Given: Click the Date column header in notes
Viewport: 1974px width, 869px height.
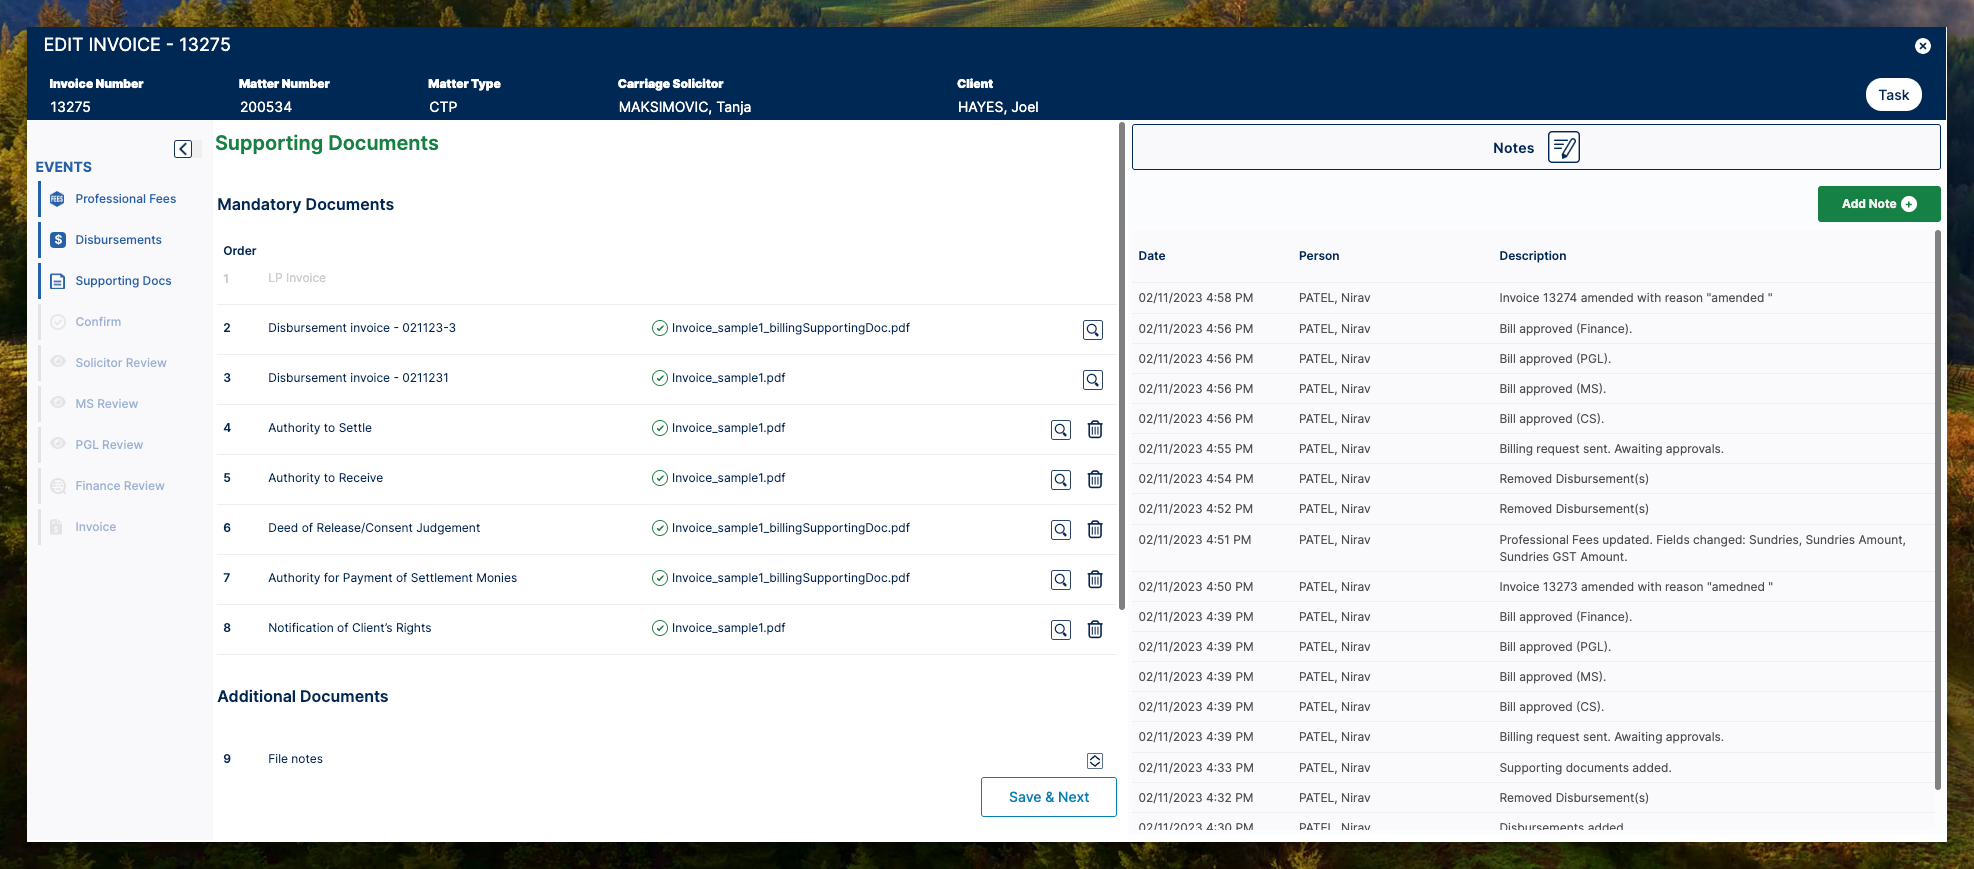Looking at the screenshot, I should 1151,256.
